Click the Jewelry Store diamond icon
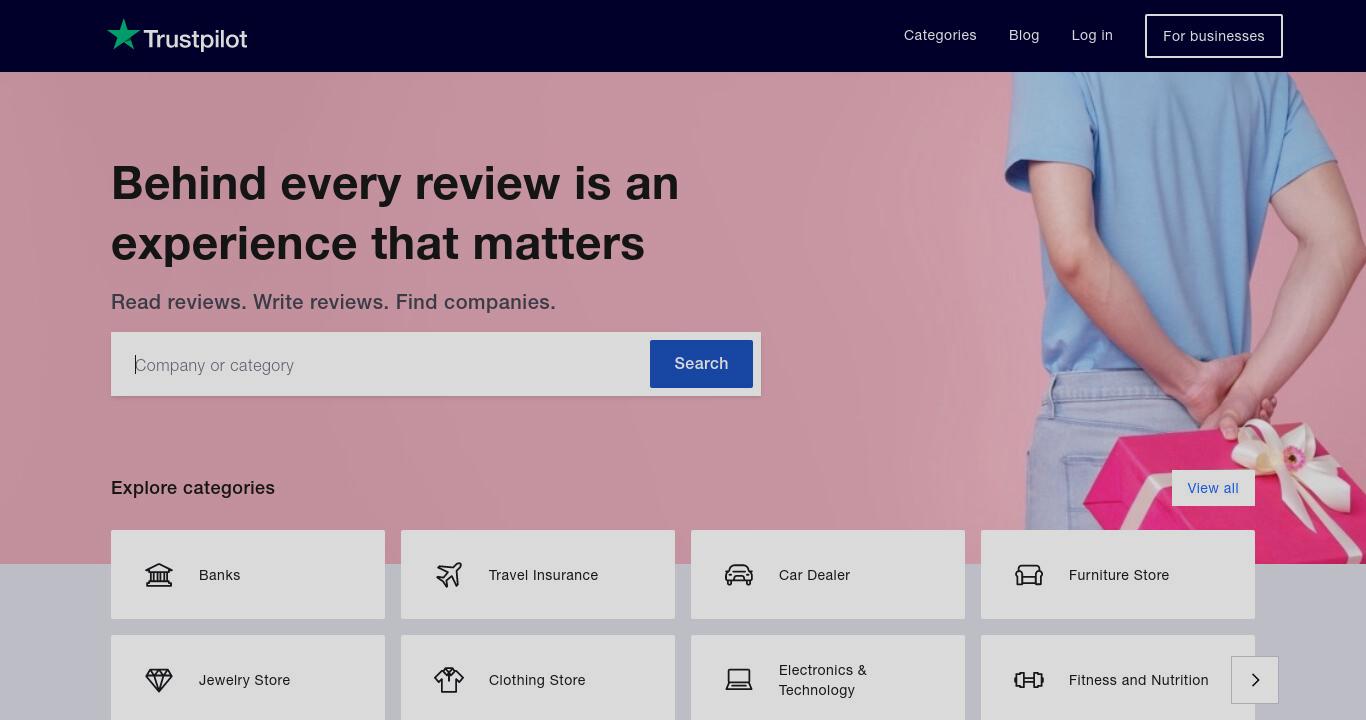Viewport: 1366px width, 720px height. tap(159, 680)
